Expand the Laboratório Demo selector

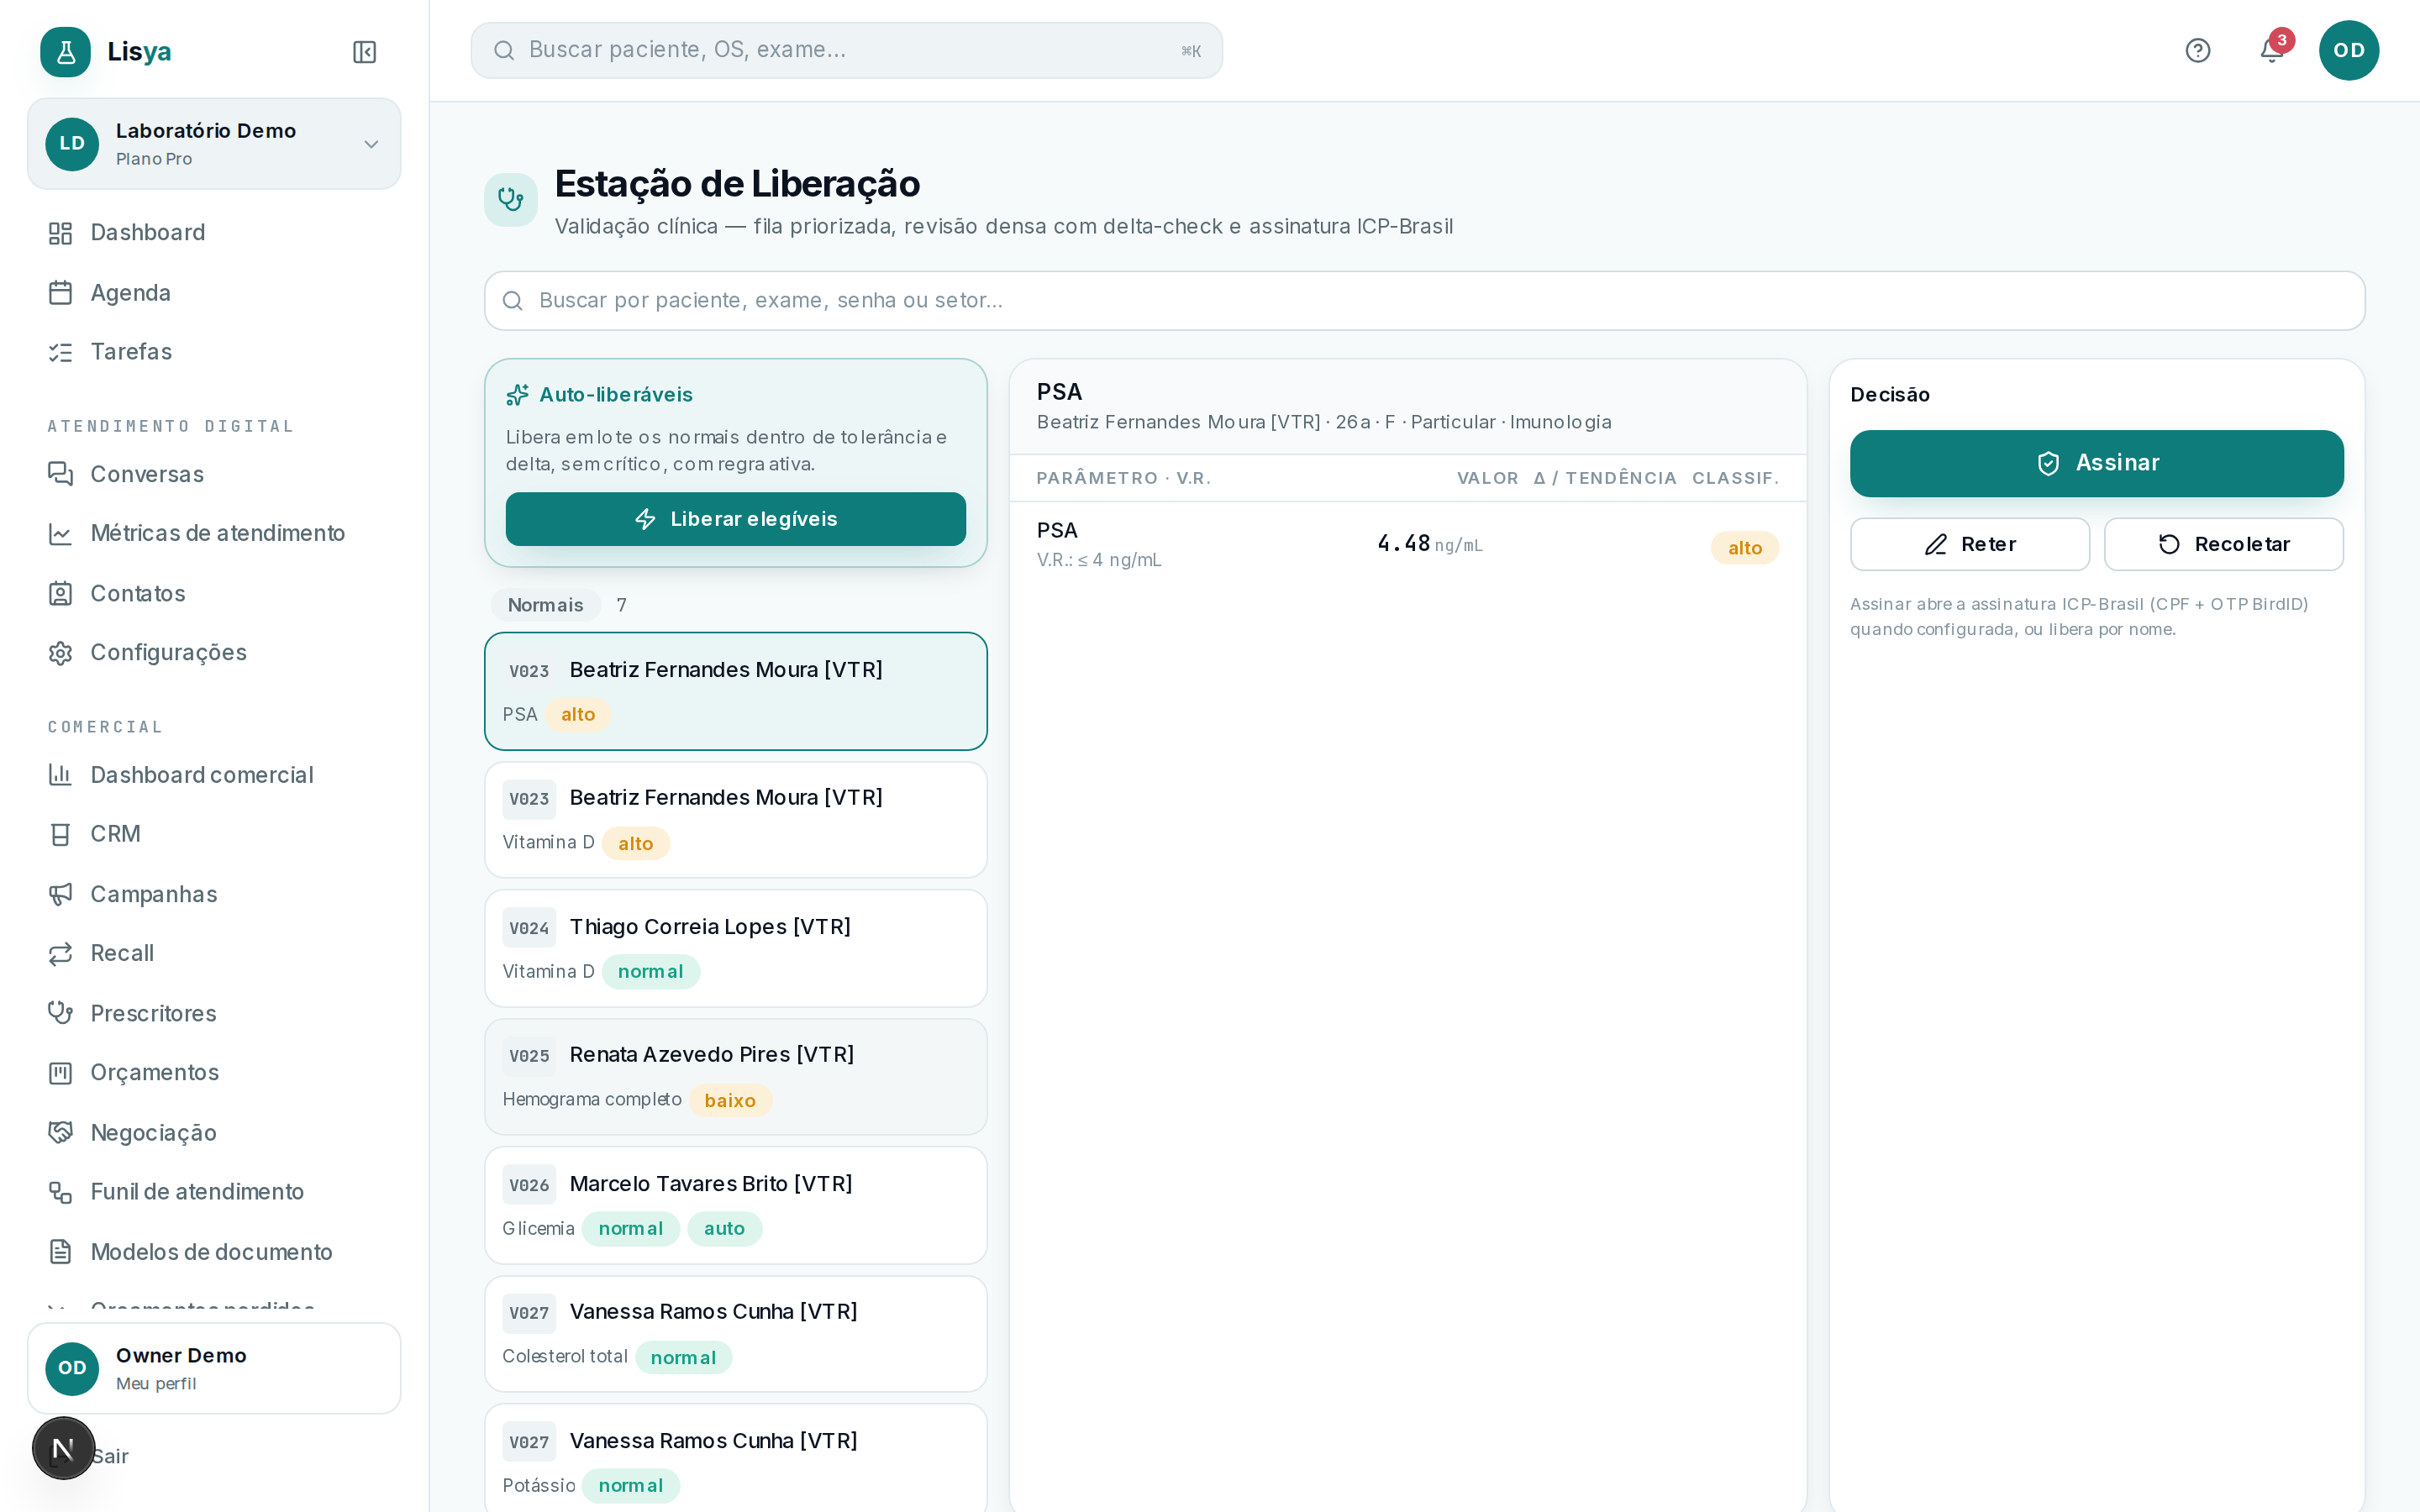(214, 144)
